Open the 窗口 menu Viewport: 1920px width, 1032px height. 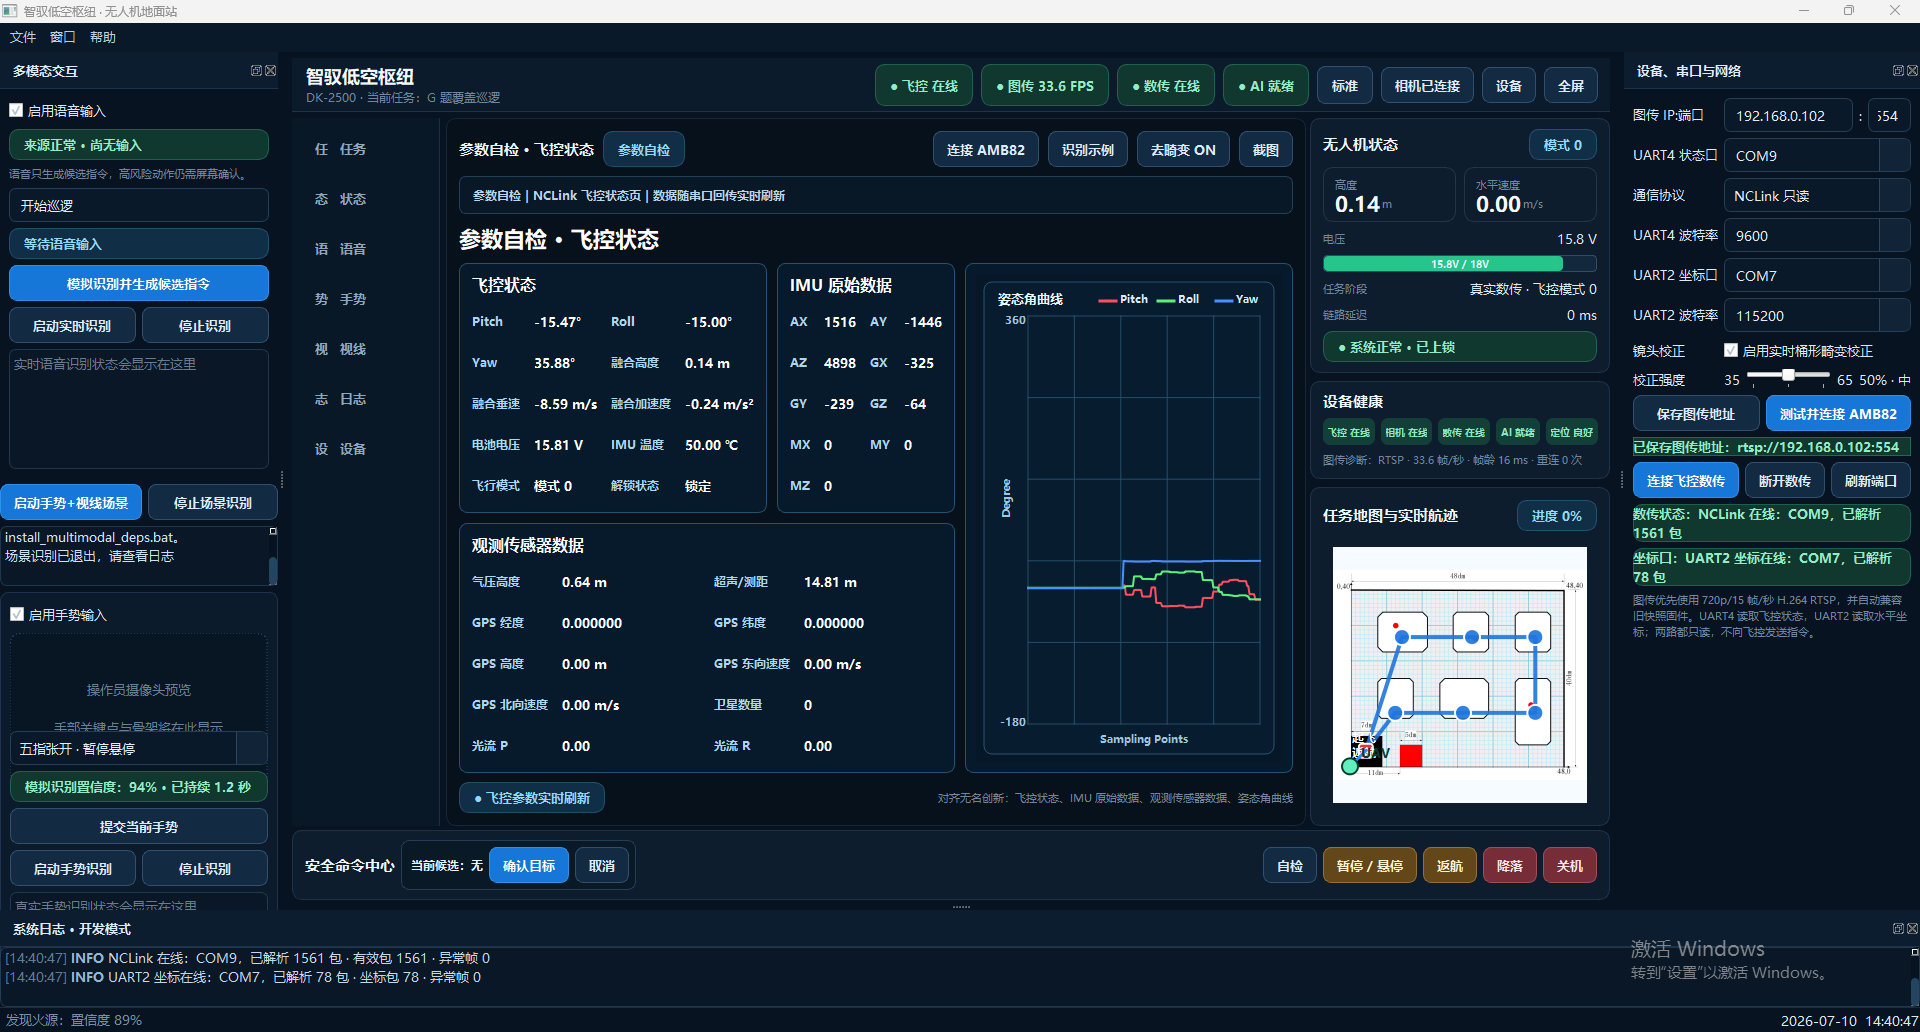[63, 37]
